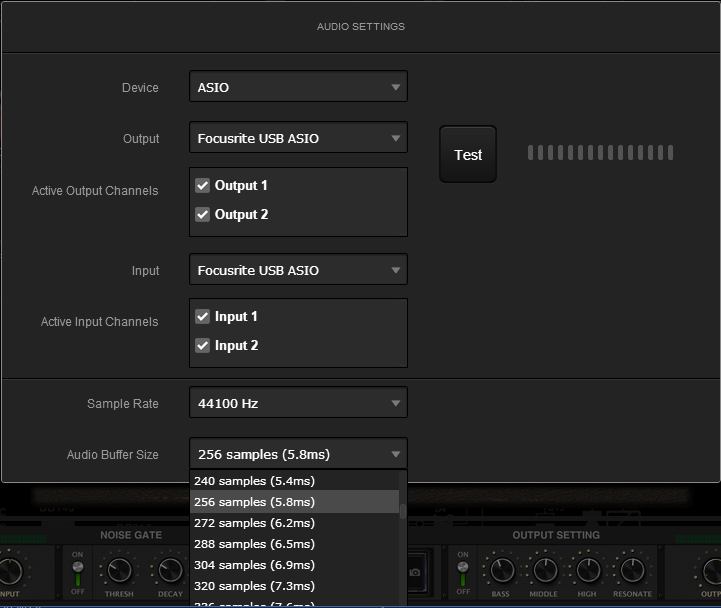The image size is (721, 608).
Task: Select 240 samples (5.4ms) buffer option
Action: 294,481
